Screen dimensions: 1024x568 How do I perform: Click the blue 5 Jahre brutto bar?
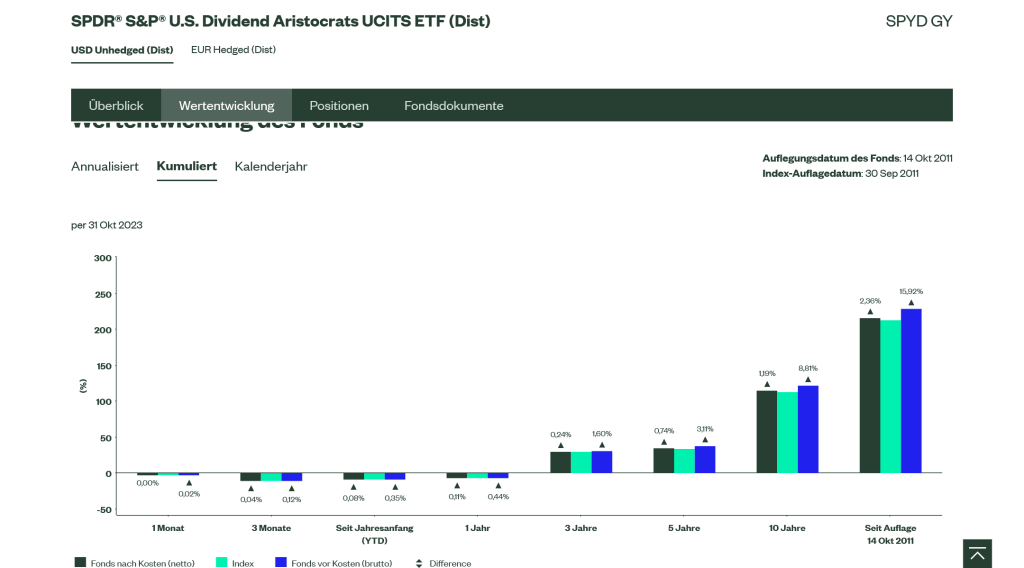point(705,460)
